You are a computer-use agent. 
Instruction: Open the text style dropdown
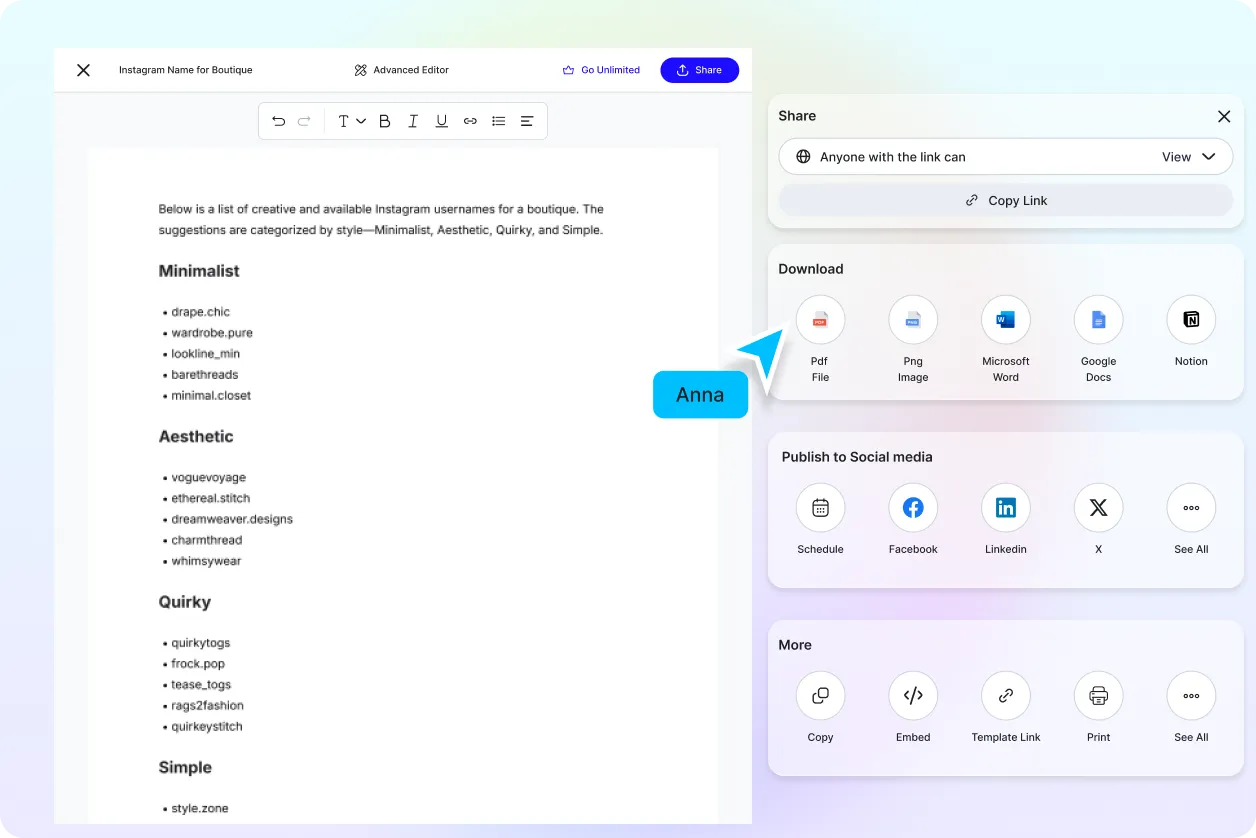coord(349,120)
